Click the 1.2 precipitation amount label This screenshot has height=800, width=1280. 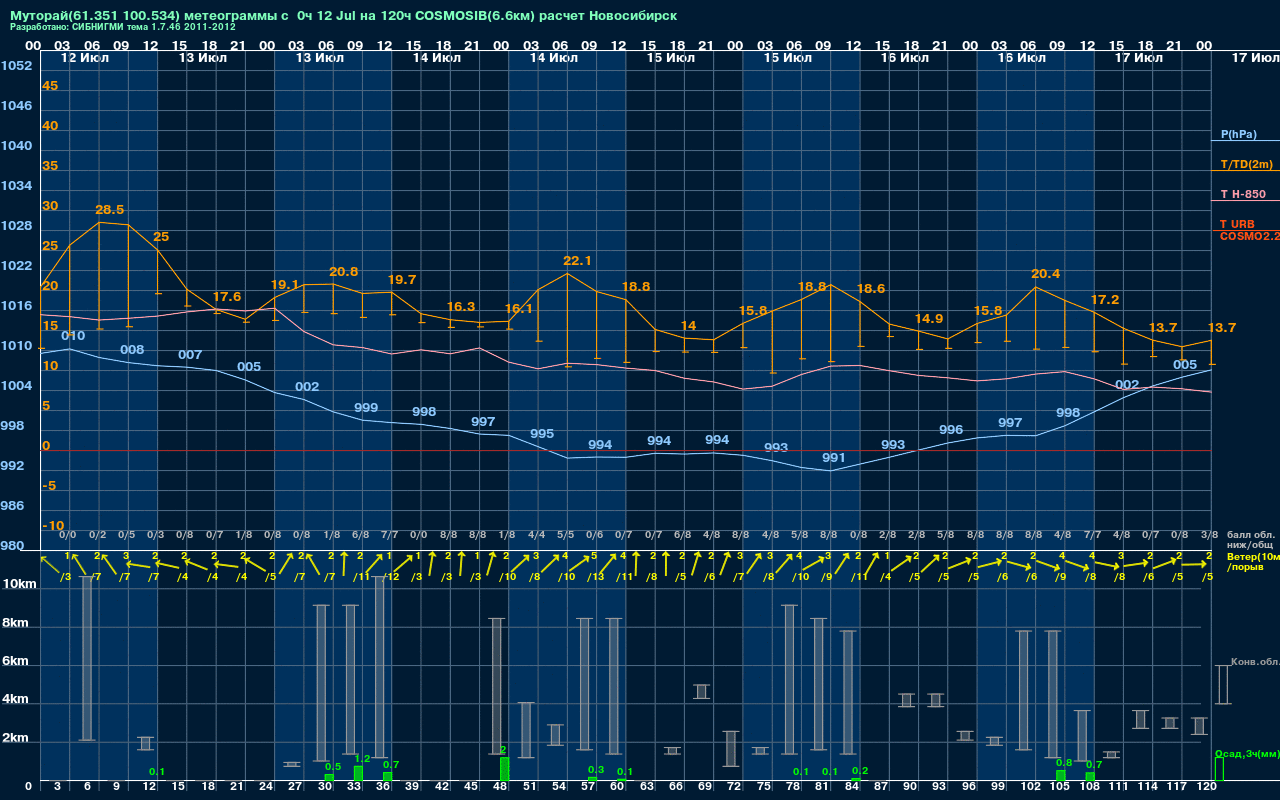pos(363,759)
